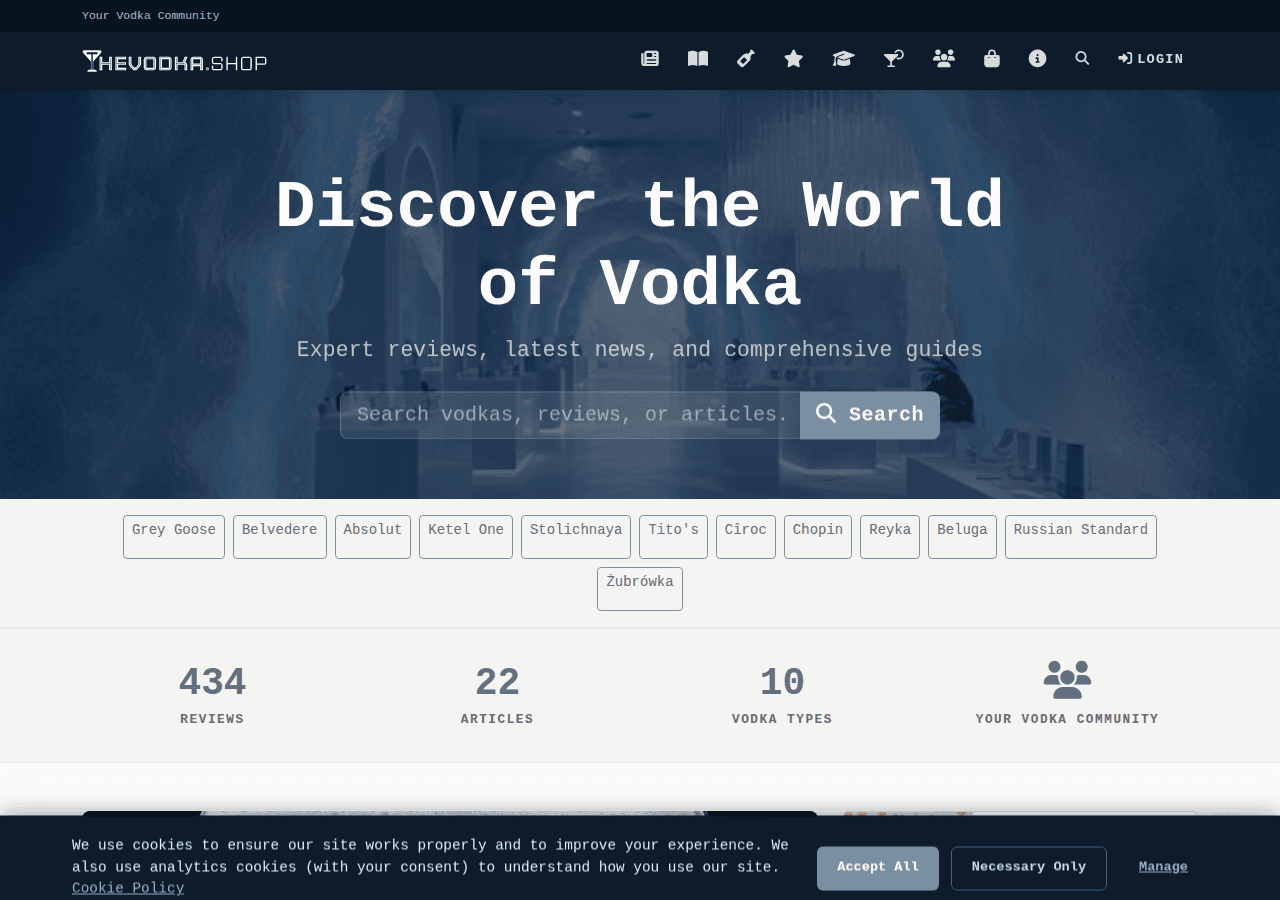Choose Necessary Only cookies
Image resolution: width=1280 pixels, height=900 pixels.
(1029, 868)
